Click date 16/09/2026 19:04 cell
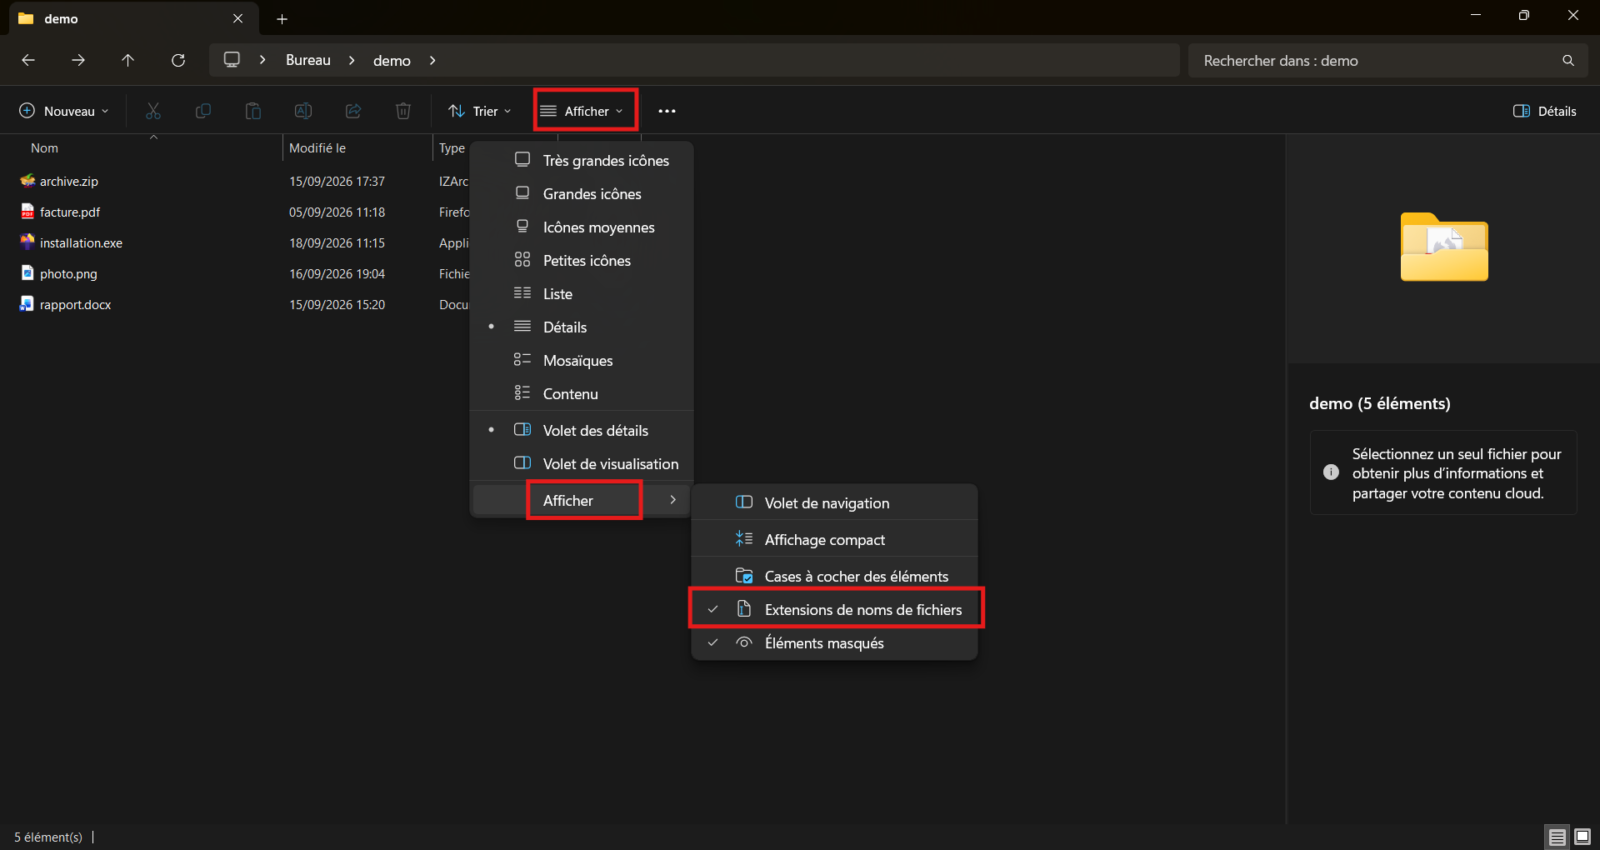This screenshot has width=1600, height=850. (337, 274)
